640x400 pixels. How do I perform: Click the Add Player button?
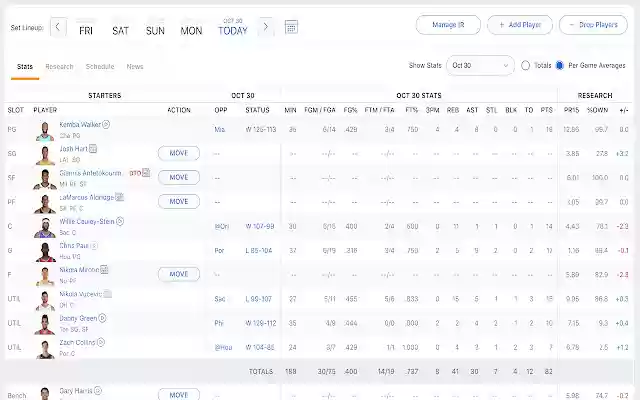520,25
